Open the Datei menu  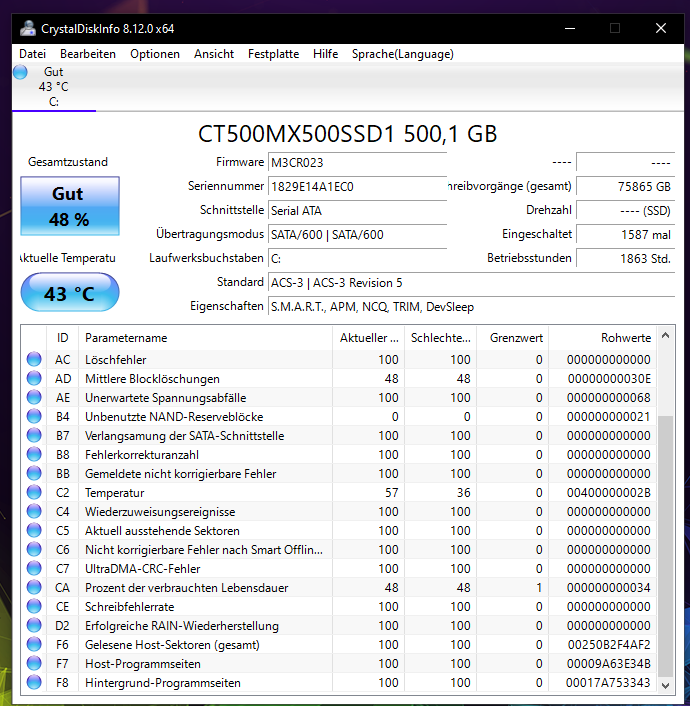pos(32,54)
